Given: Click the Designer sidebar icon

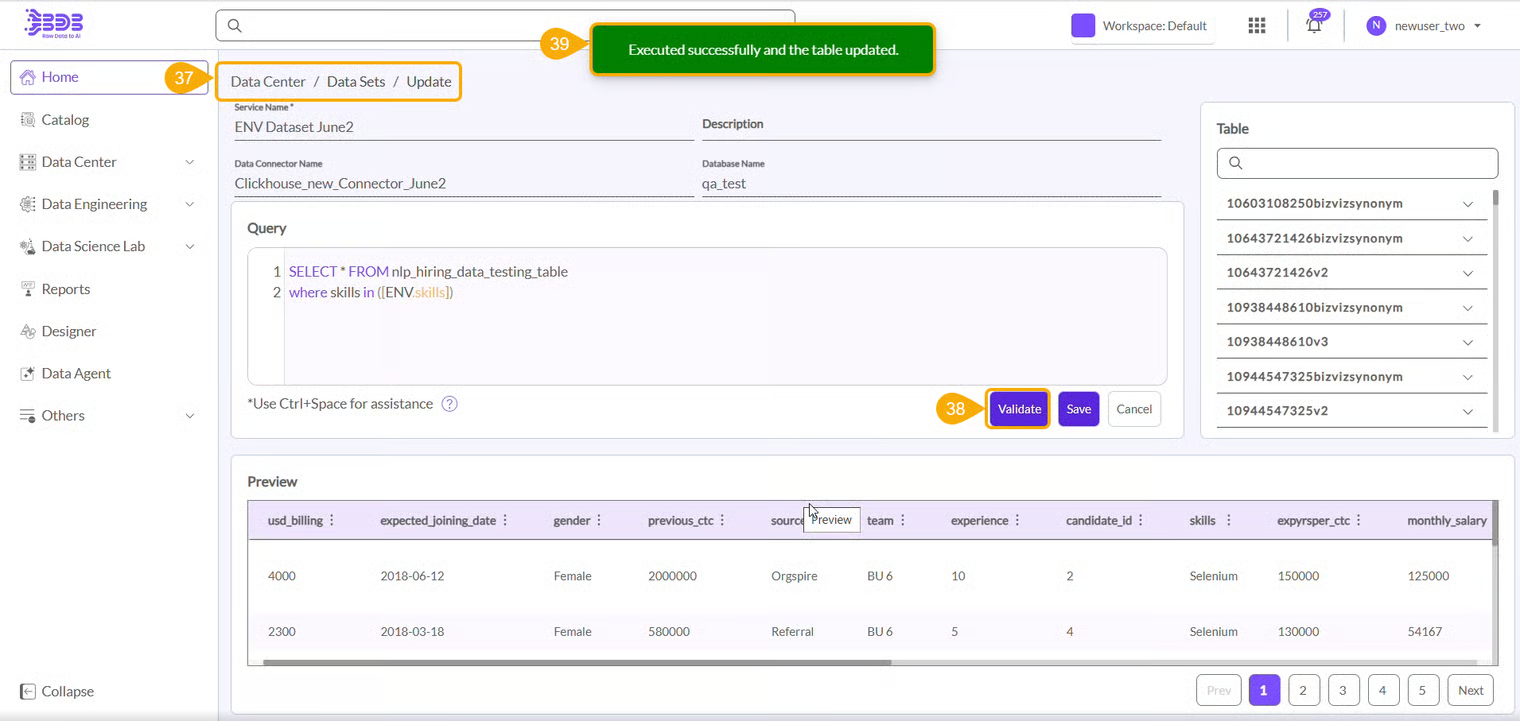Looking at the screenshot, I should 28,331.
